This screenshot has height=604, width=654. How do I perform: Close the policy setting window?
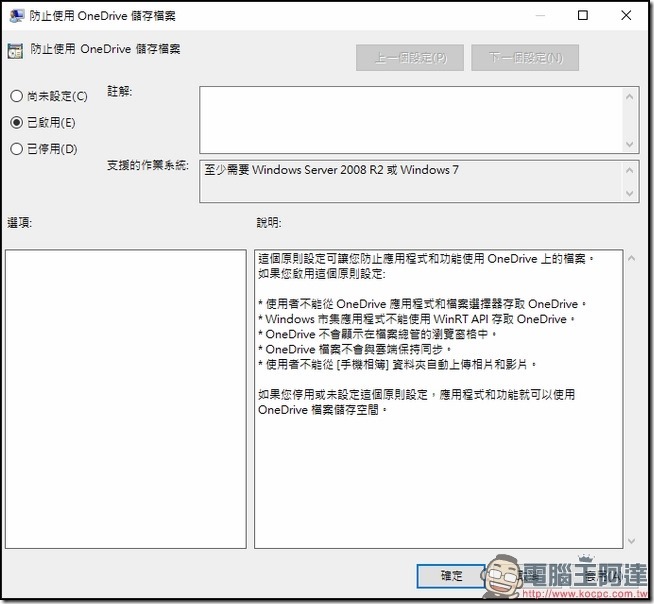coord(626,15)
